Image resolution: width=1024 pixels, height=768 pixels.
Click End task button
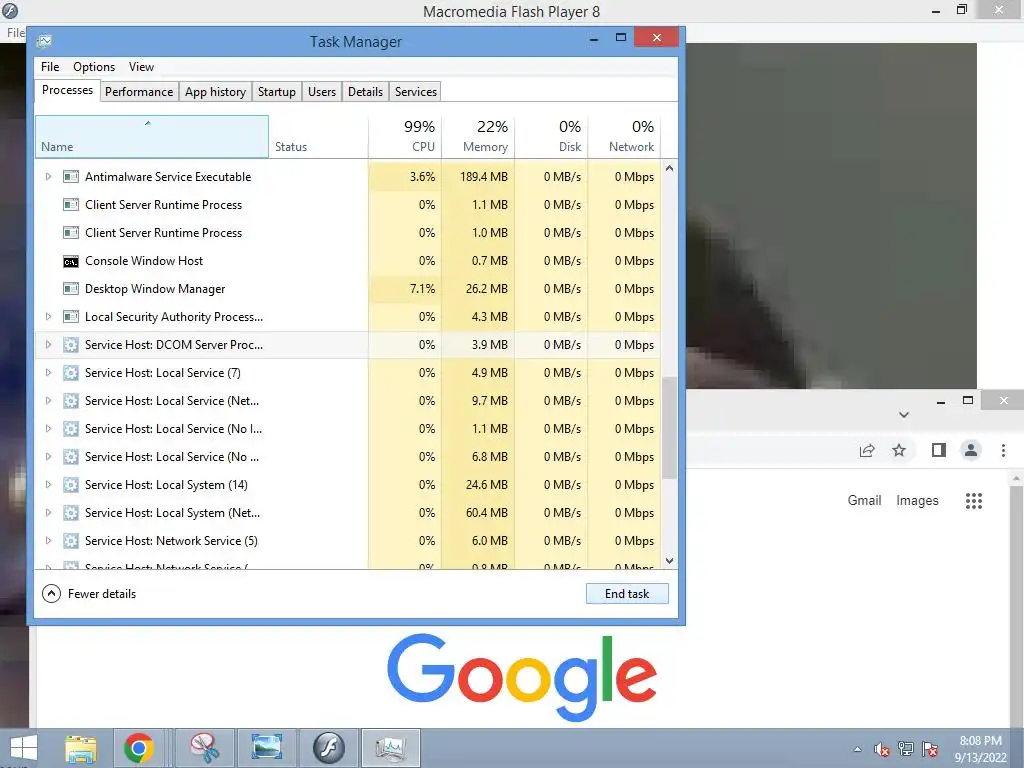tap(627, 594)
